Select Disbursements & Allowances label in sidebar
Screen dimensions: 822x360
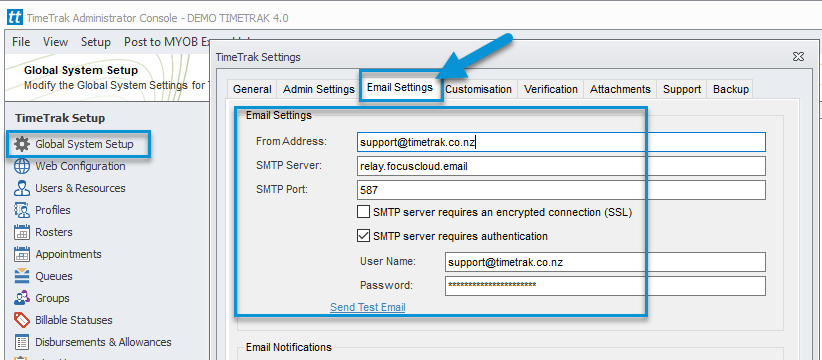click(x=103, y=342)
